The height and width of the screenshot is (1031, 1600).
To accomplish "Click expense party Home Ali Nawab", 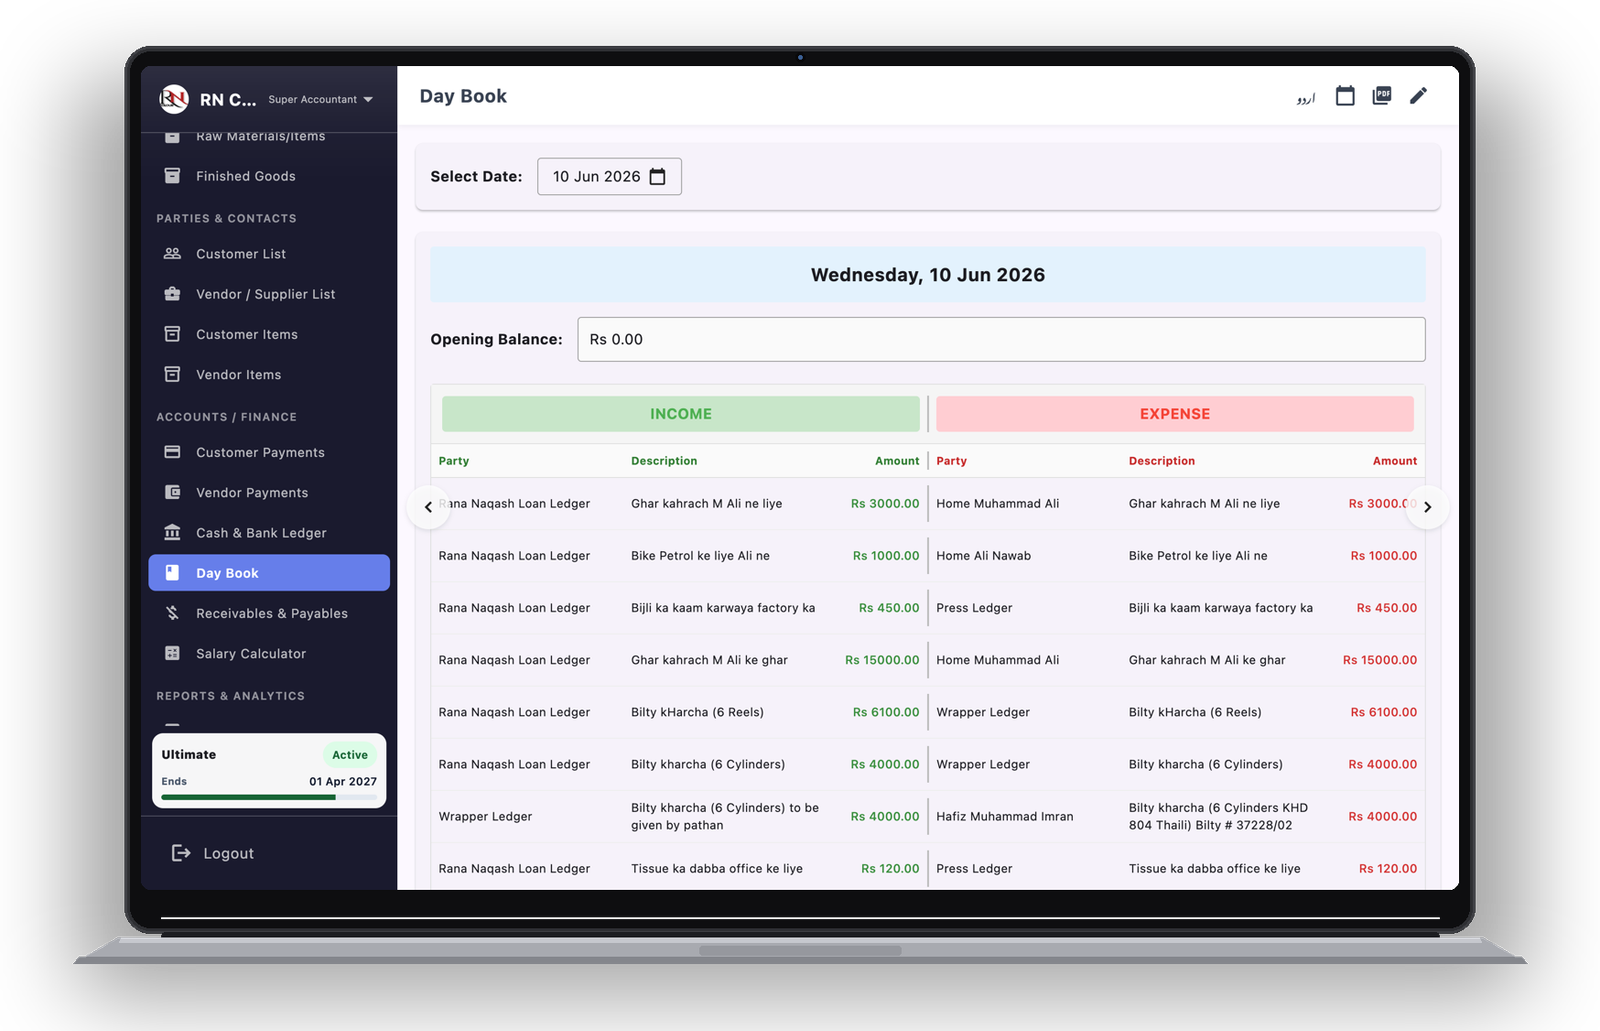I will pyautogui.click(x=984, y=556).
